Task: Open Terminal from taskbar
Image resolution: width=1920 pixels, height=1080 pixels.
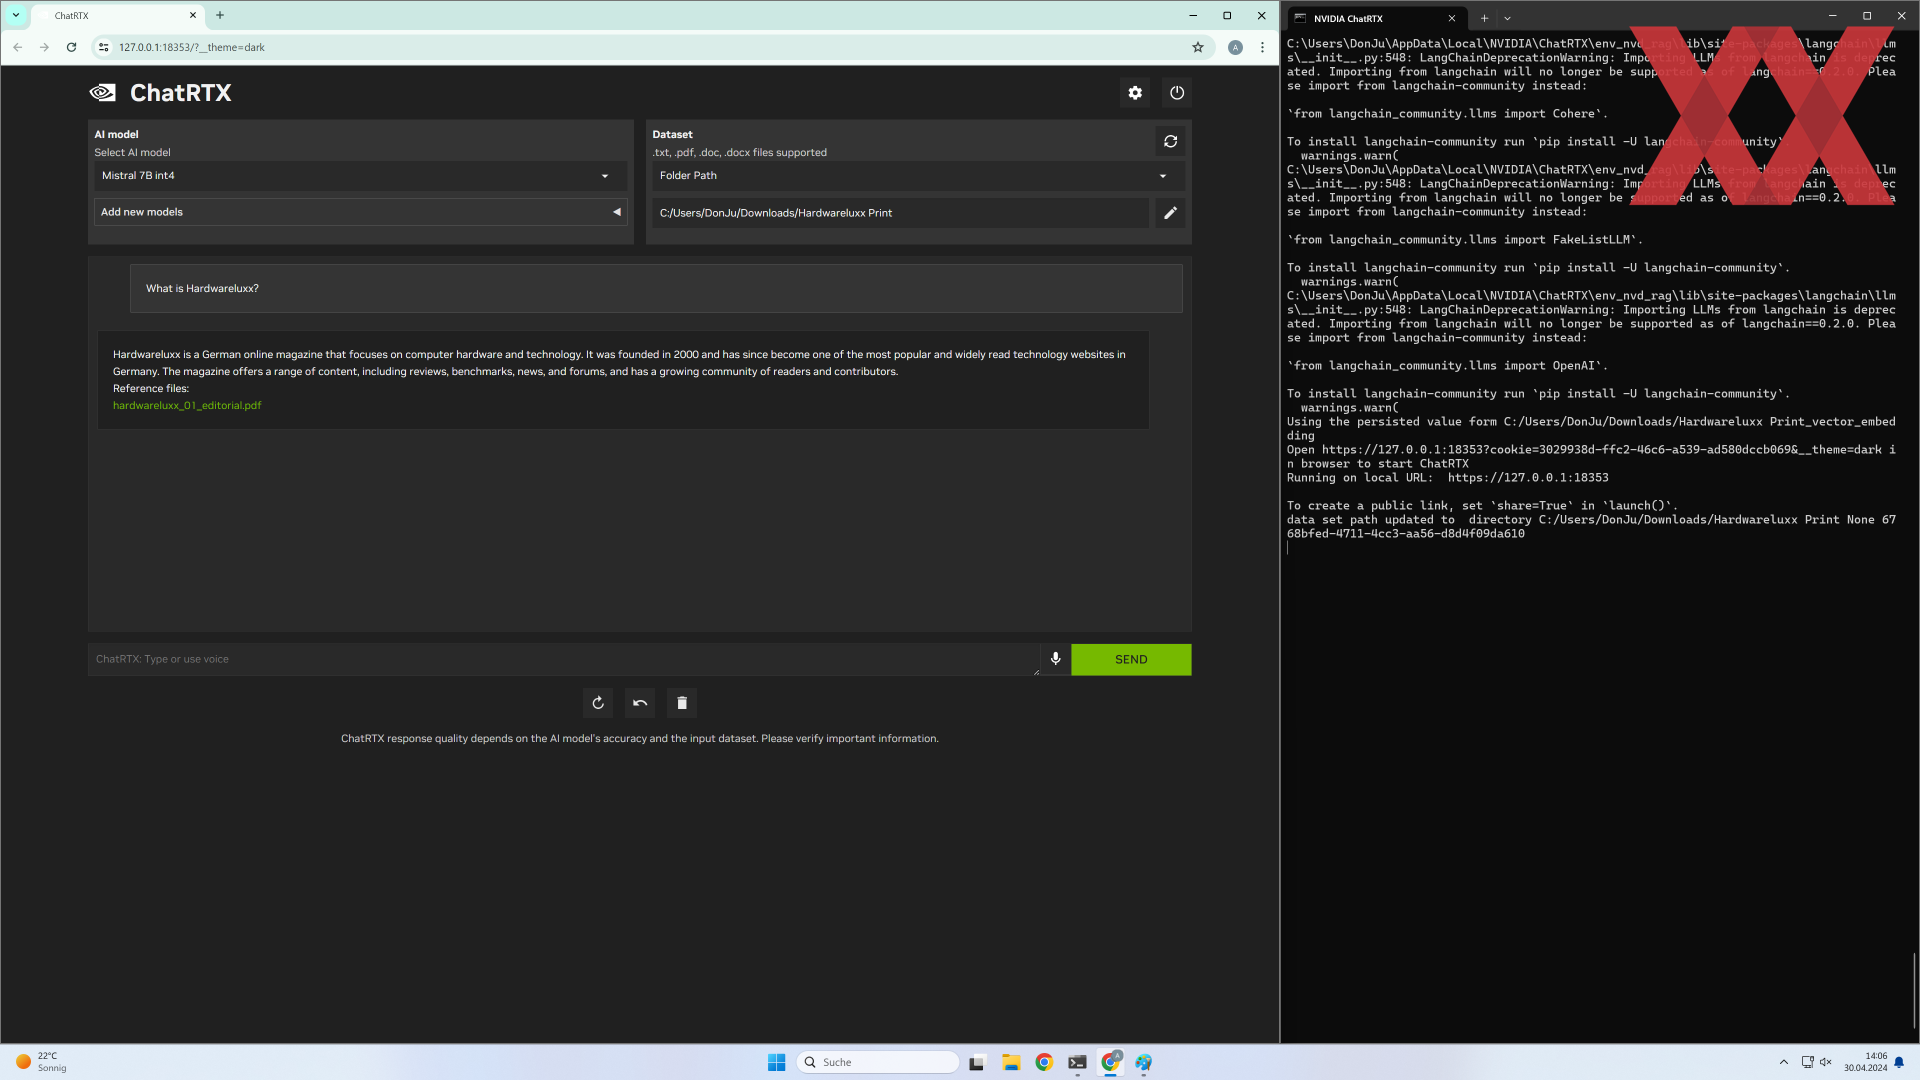Action: click(1077, 1062)
